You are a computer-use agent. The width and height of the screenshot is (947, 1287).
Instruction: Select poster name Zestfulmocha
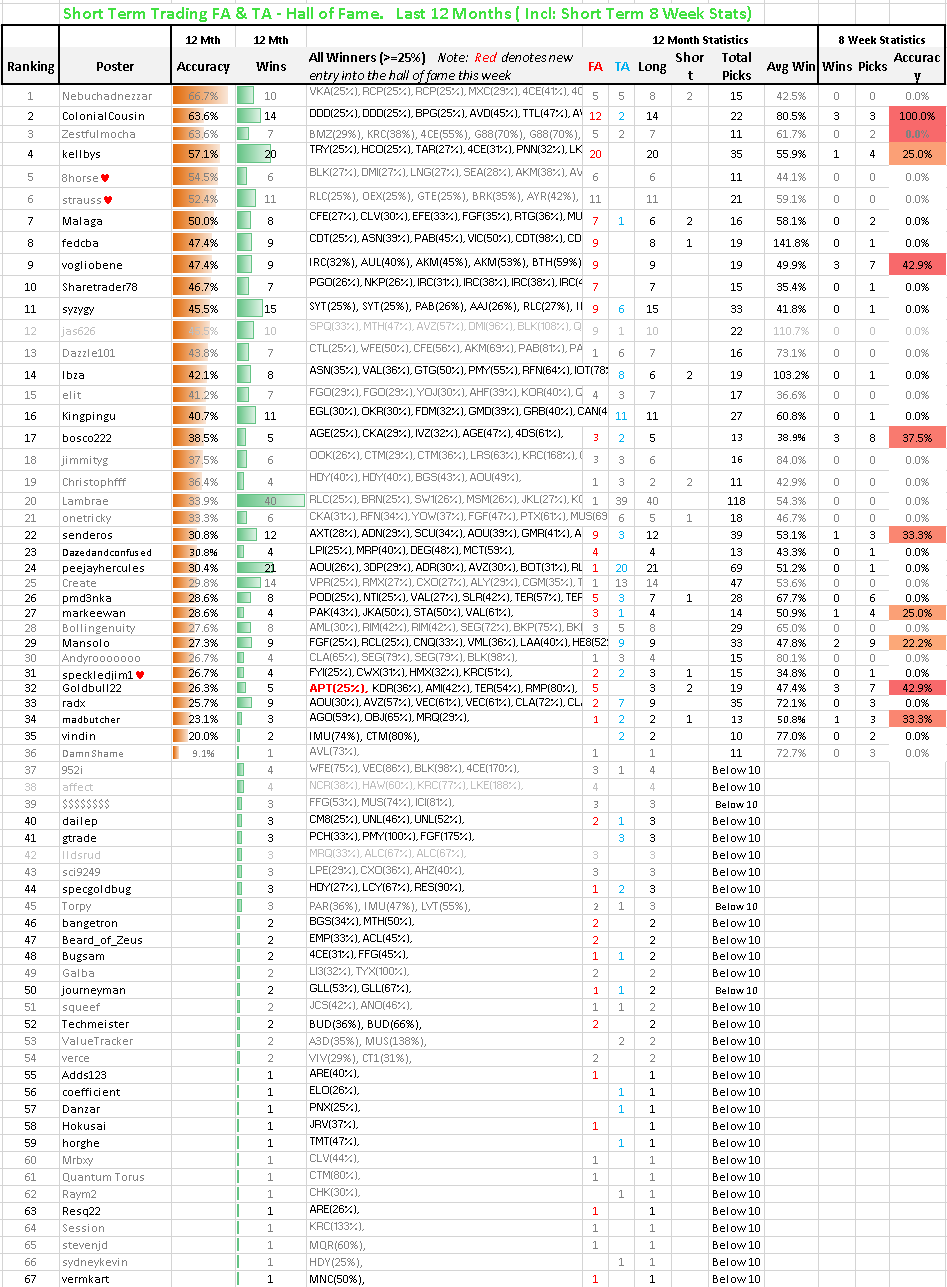click(x=98, y=134)
